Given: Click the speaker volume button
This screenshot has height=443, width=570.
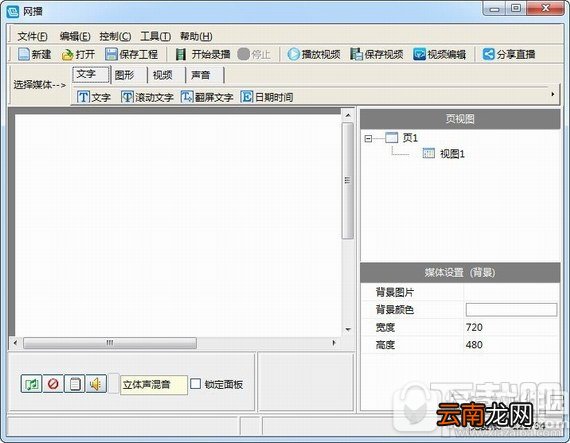Looking at the screenshot, I should coord(96,384).
